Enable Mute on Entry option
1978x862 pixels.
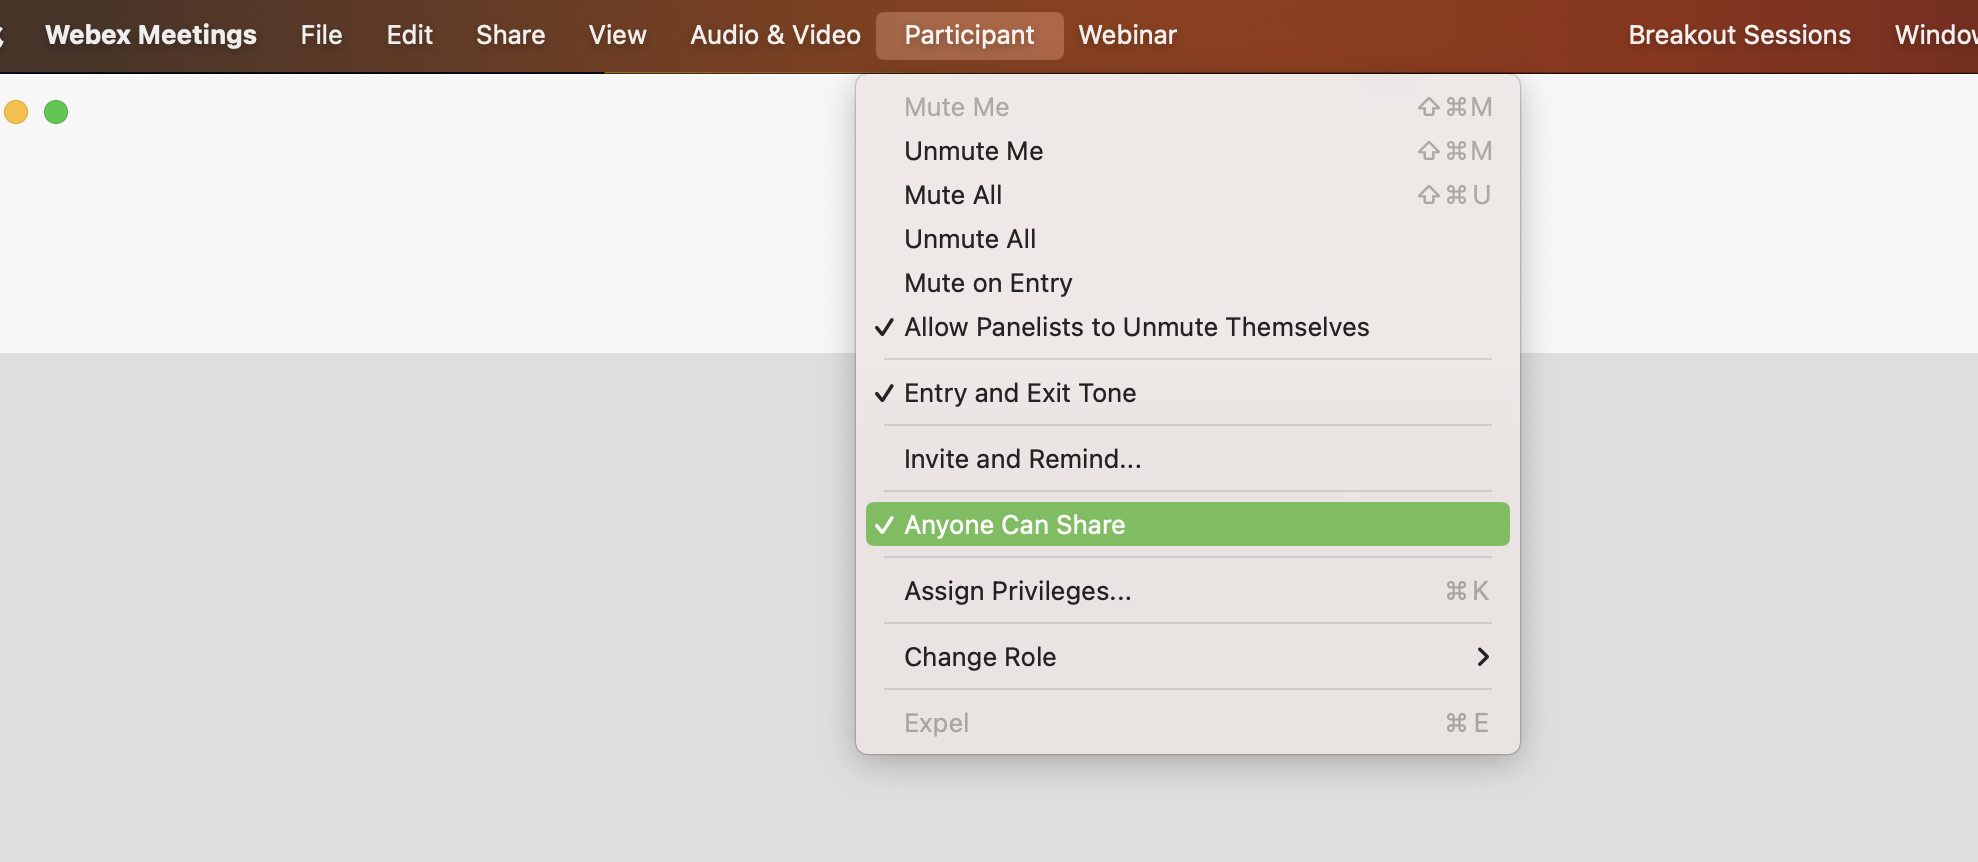click(x=1188, y=283)
